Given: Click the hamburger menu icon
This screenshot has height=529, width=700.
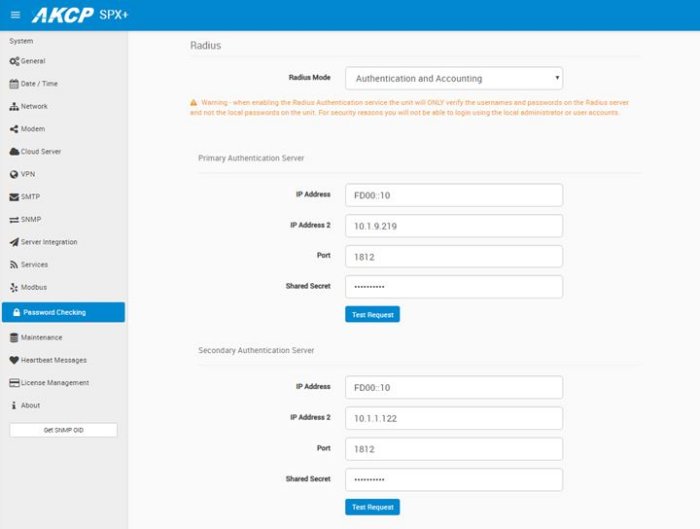Looking at the screenshot, I should [x=14, y=15].
